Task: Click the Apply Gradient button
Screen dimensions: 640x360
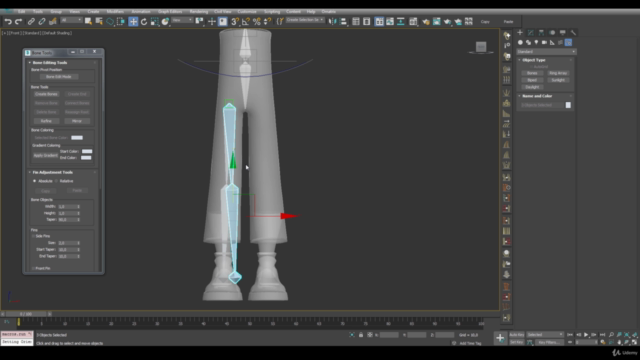Action: tap(45, 156)
